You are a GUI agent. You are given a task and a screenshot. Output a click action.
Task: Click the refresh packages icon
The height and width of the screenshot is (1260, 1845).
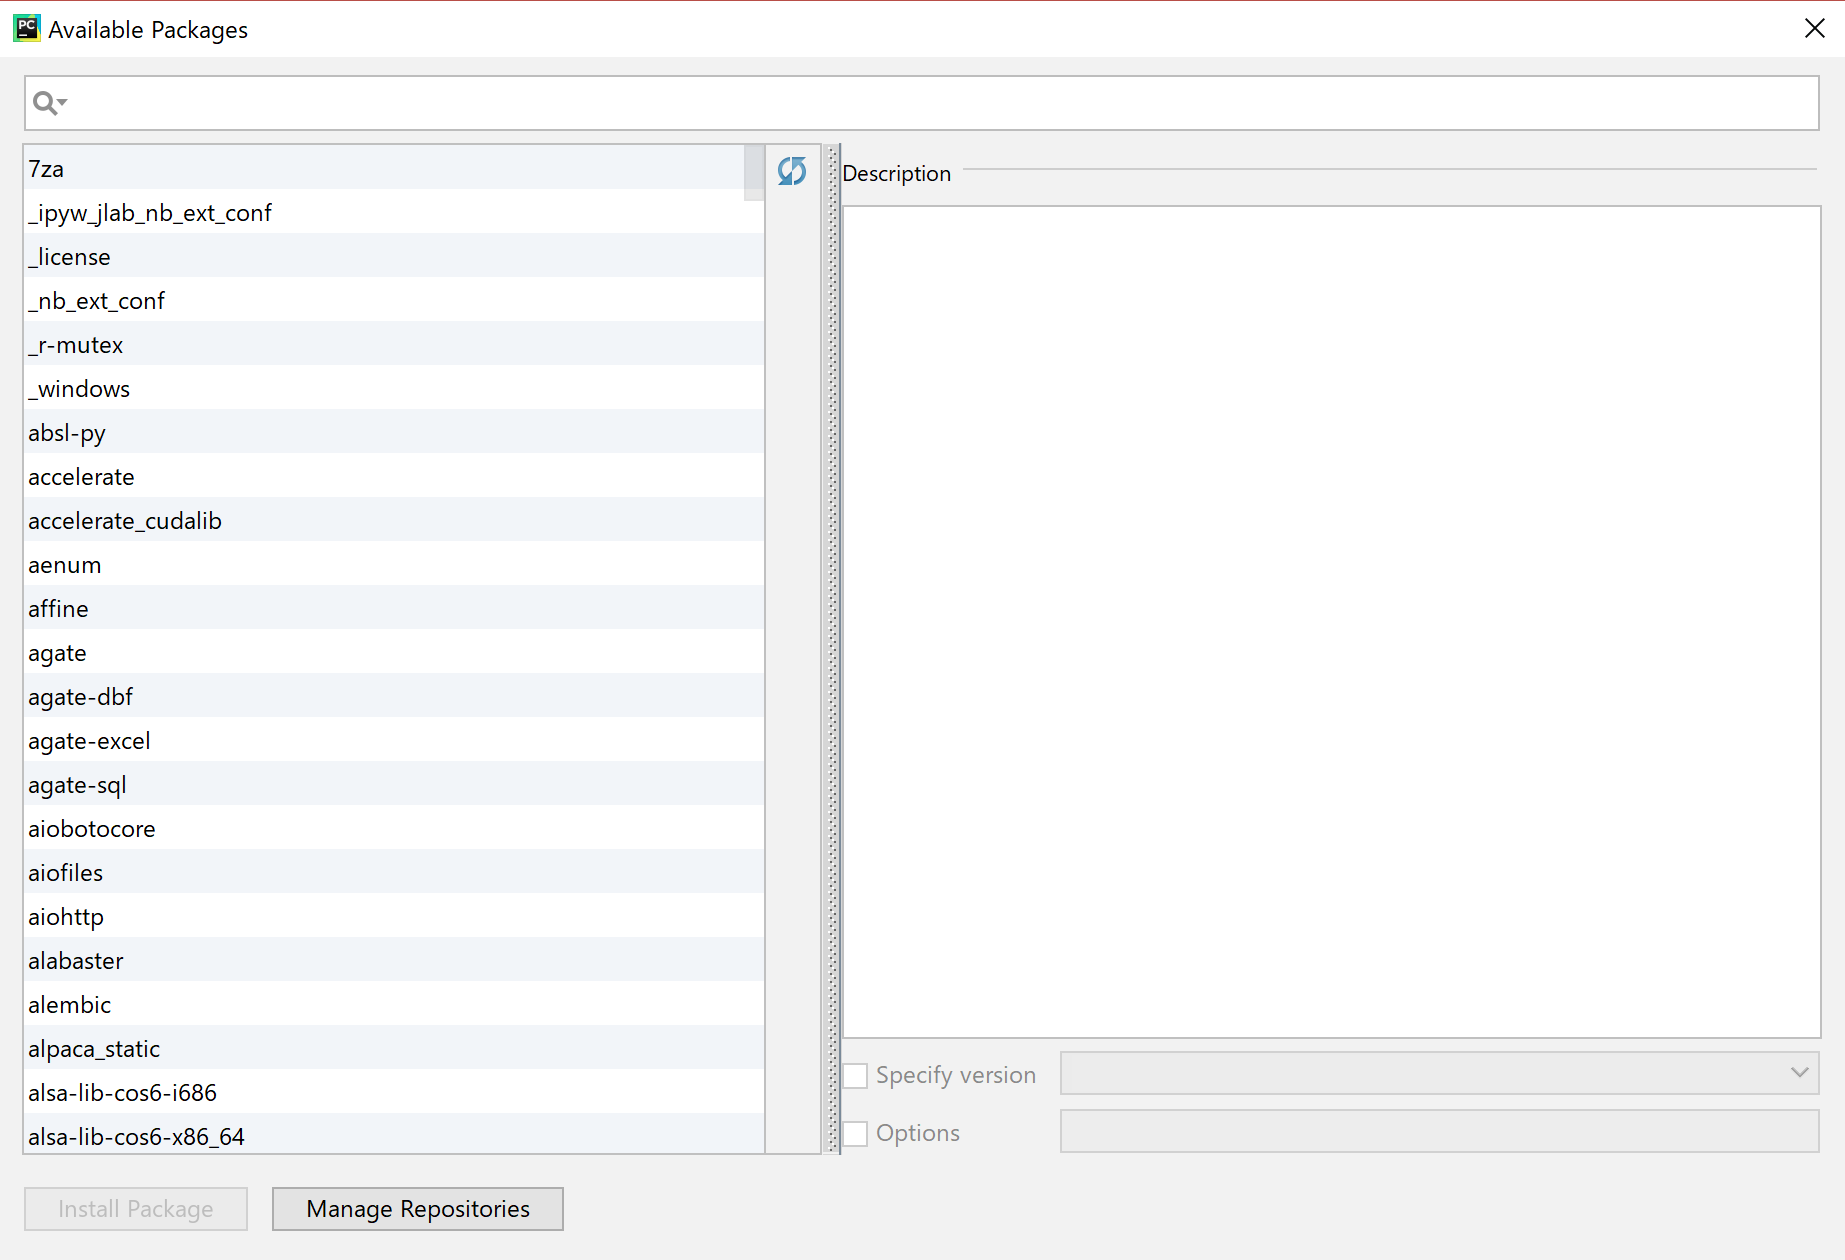[x=790, y=171]
